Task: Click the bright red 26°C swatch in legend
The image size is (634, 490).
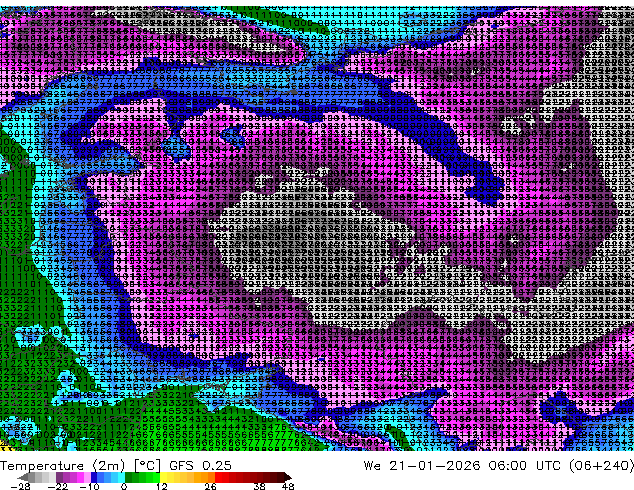Action: pyautogui.click(x=218, y=477)
